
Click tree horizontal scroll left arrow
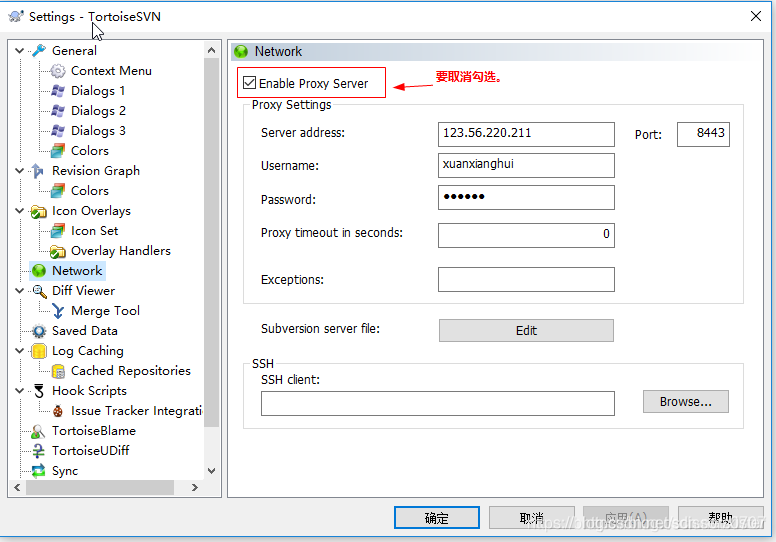[17, 488]
